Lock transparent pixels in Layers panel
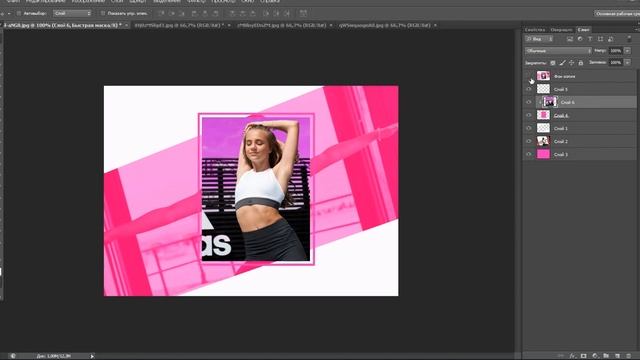Screen dimensions: 640x360 coord(553,63)
